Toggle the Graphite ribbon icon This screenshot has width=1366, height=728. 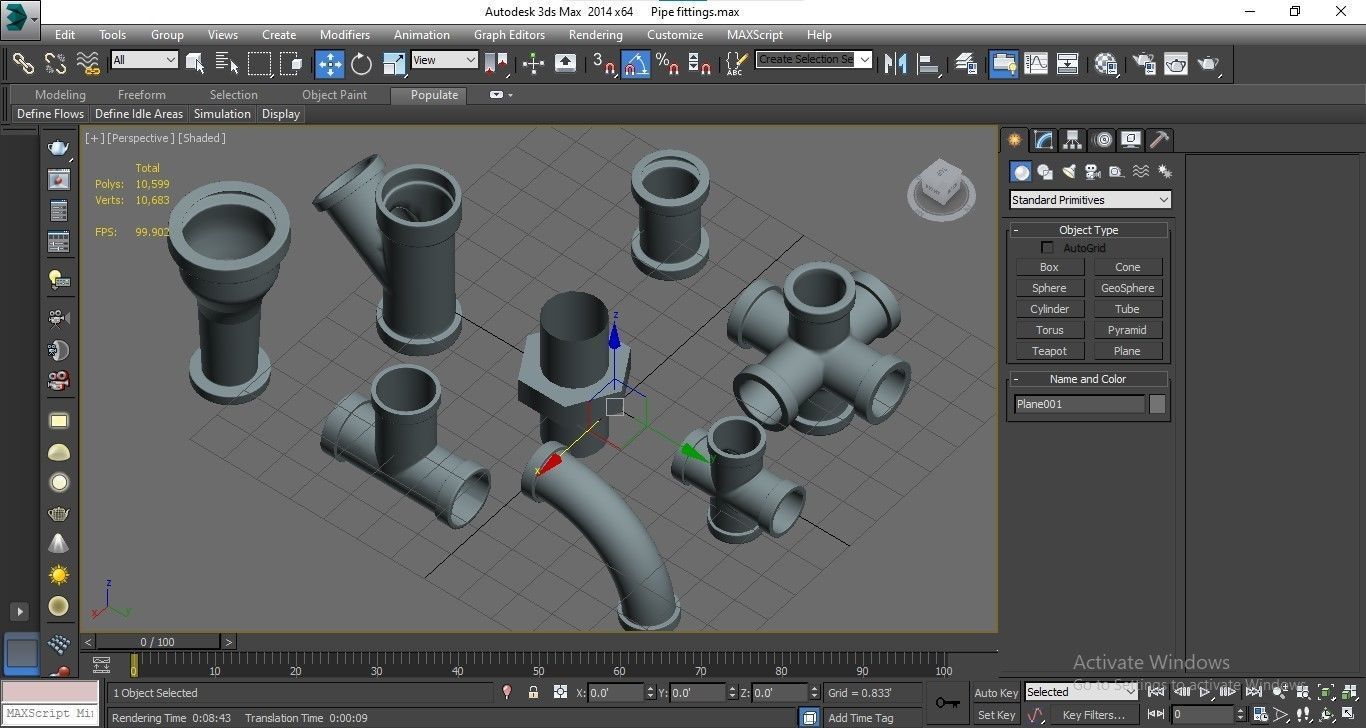(1003, 64)
